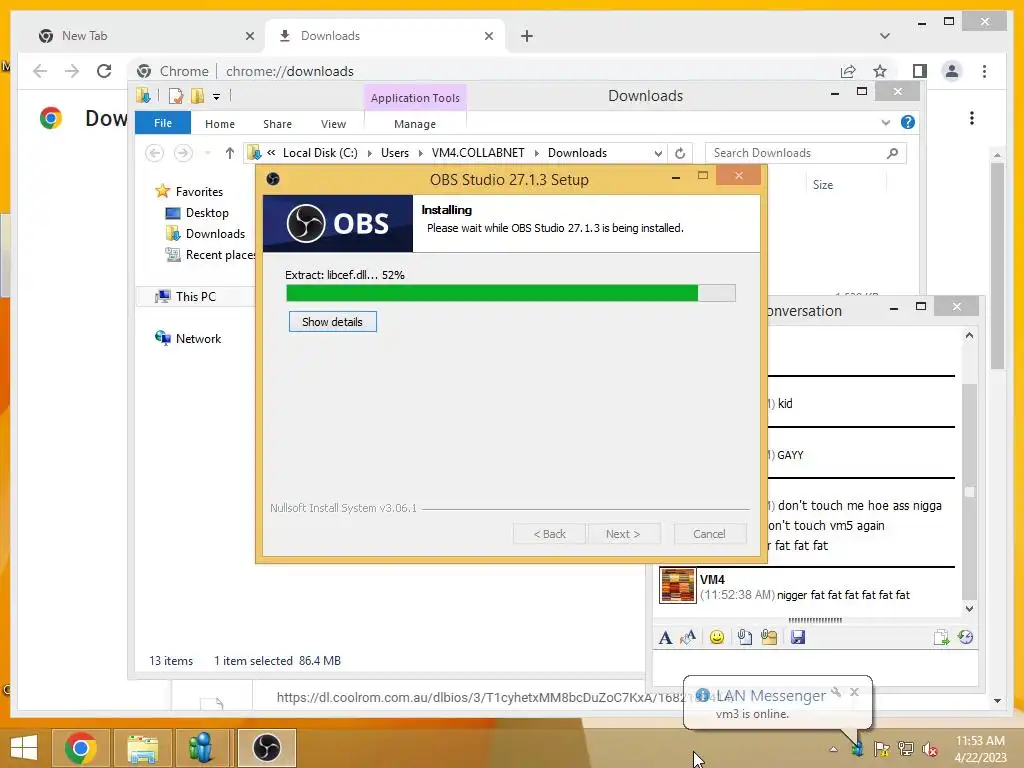Select Recent places in the Explorer navigation pane

tap(211, 255)
